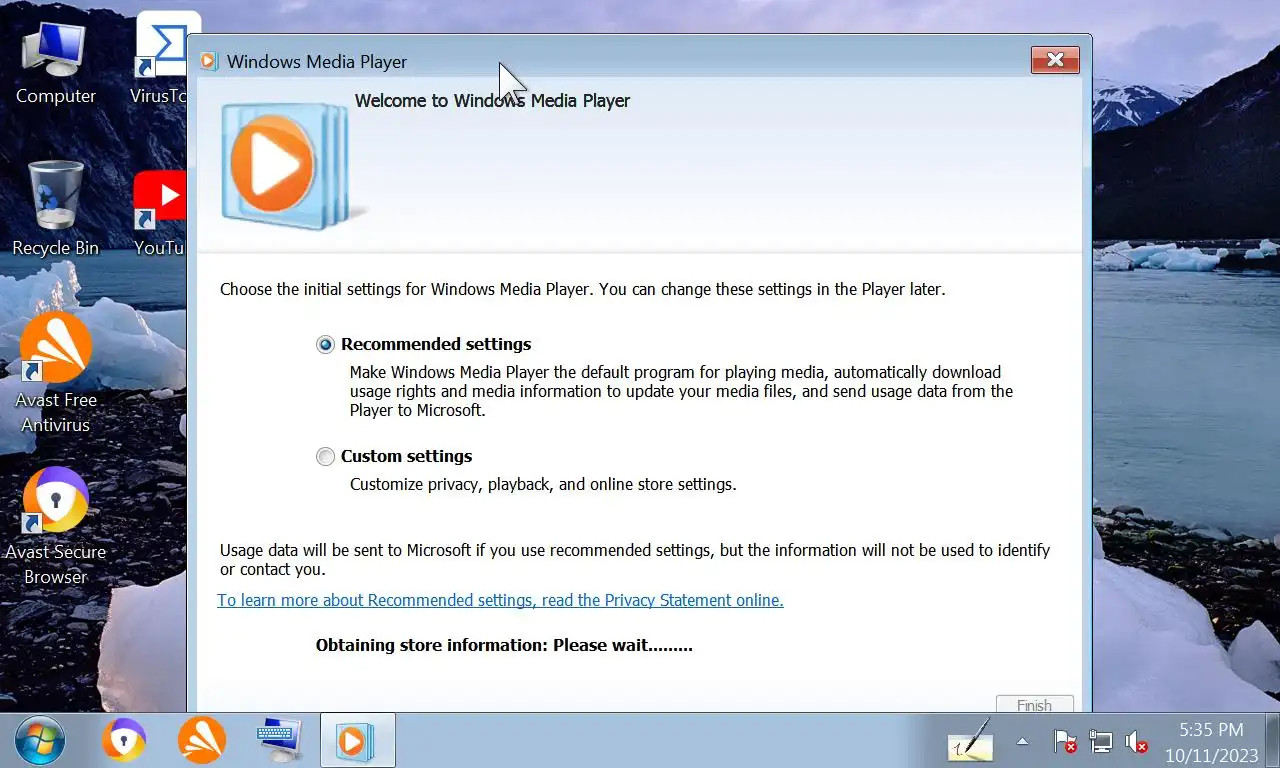
Task: Open the Windows Start menu
Action: [40, 741]
